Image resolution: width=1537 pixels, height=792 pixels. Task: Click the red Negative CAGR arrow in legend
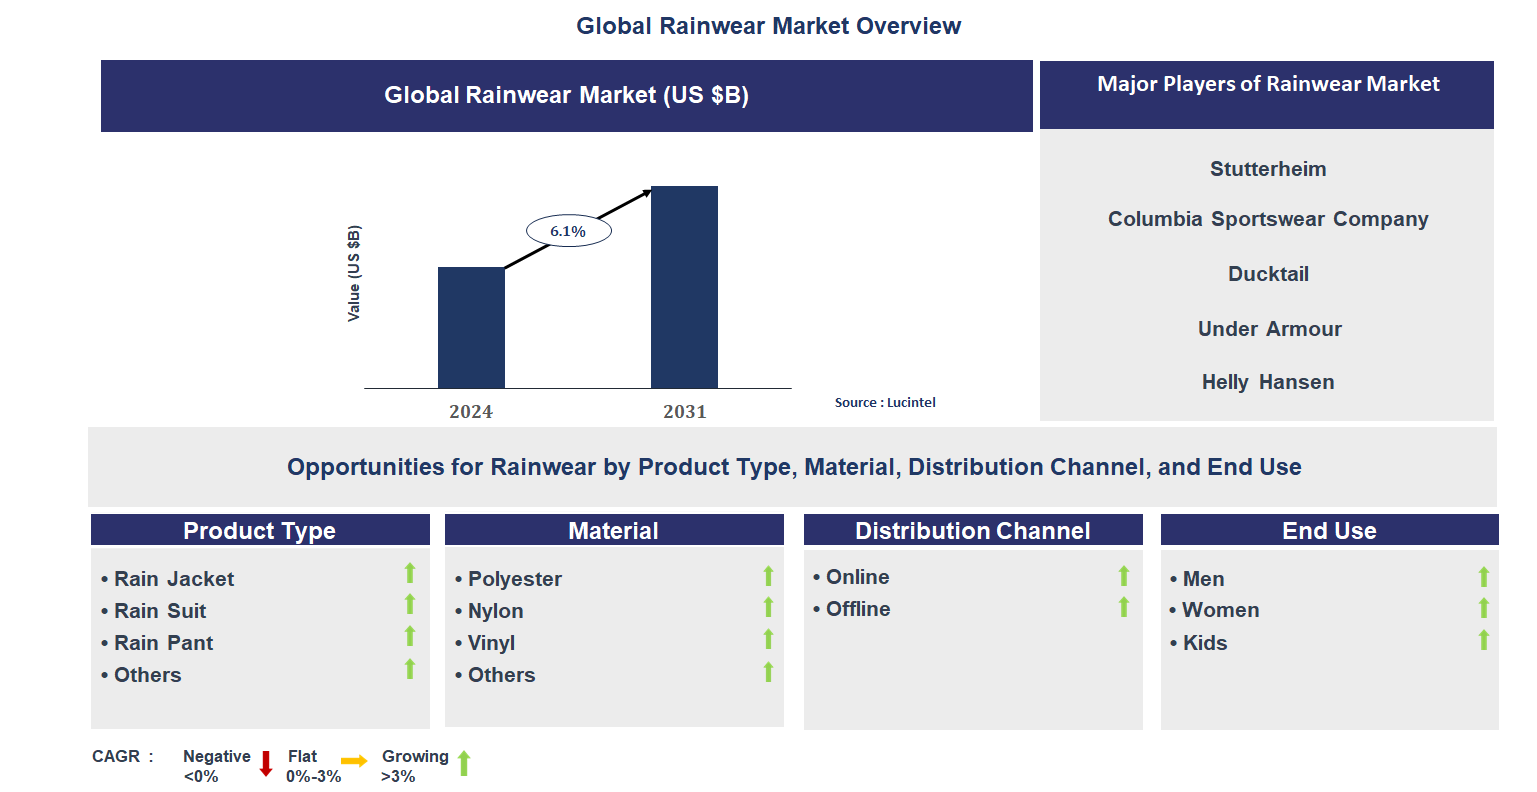(265, 764)
